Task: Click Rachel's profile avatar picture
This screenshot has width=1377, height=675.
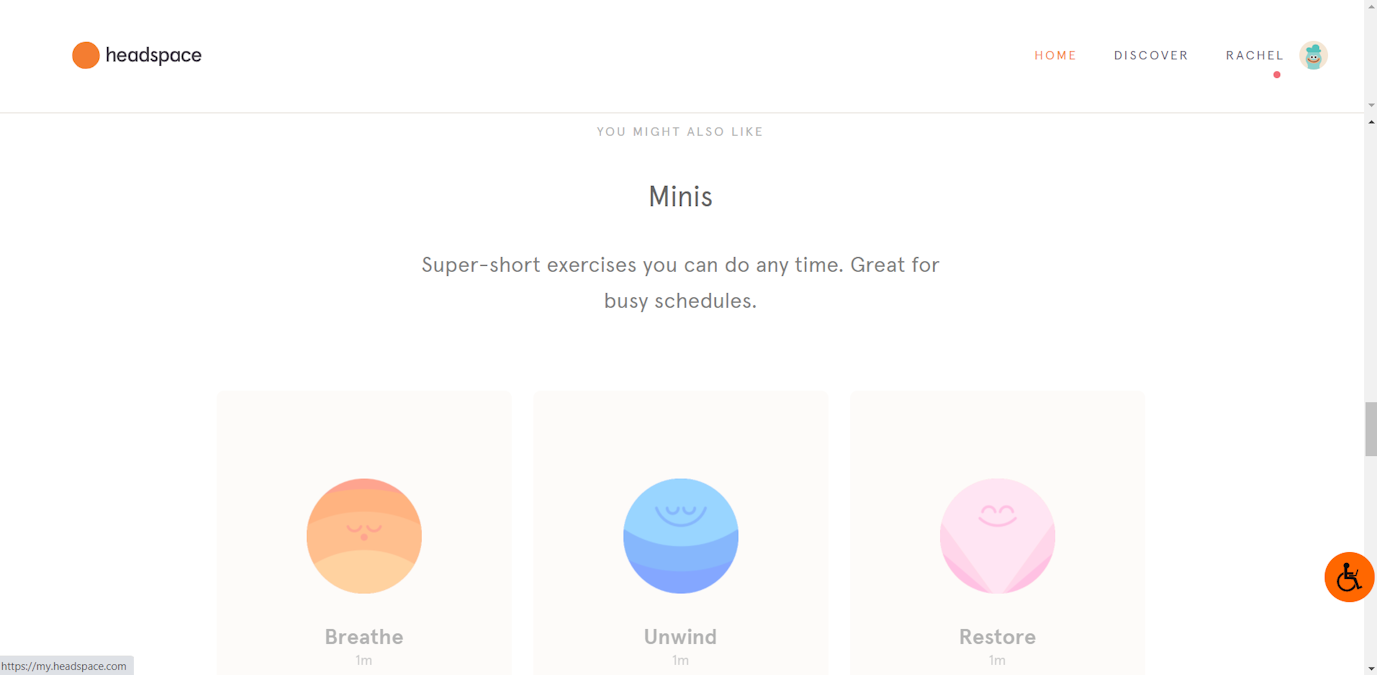Action: [x=1313, y=55]
